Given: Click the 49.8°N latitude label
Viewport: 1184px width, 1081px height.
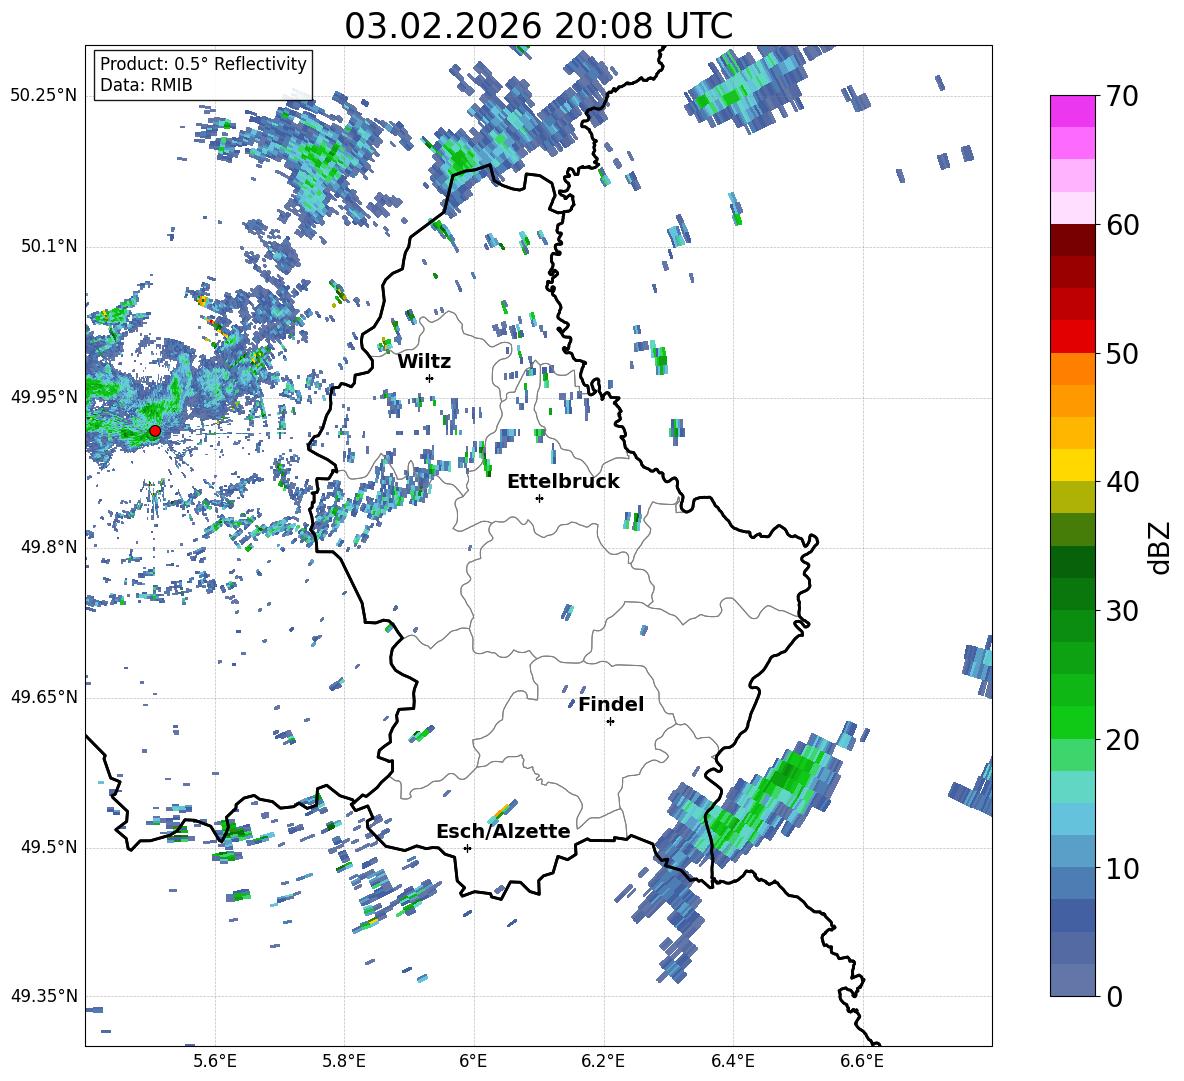Looking at the screenshot, I should [49, 547].
